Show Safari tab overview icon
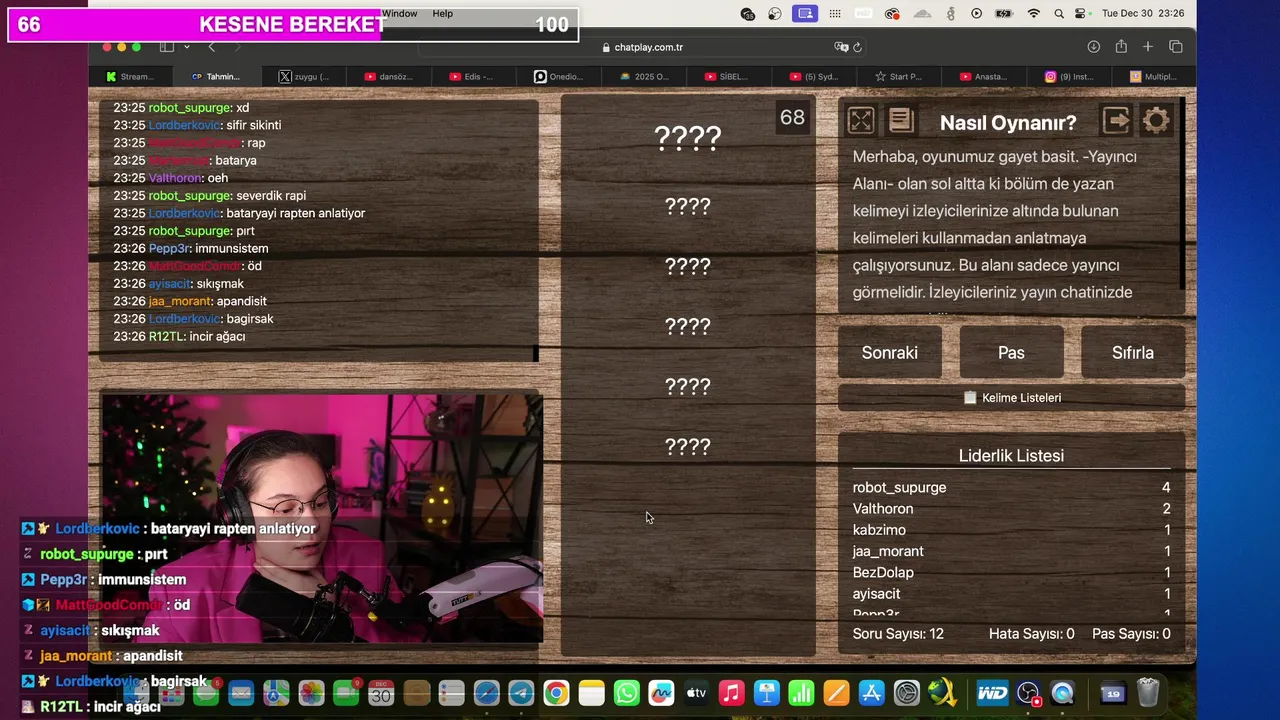The width and height of the screenshot is (1280, 720). click(x=1176, y=47)
